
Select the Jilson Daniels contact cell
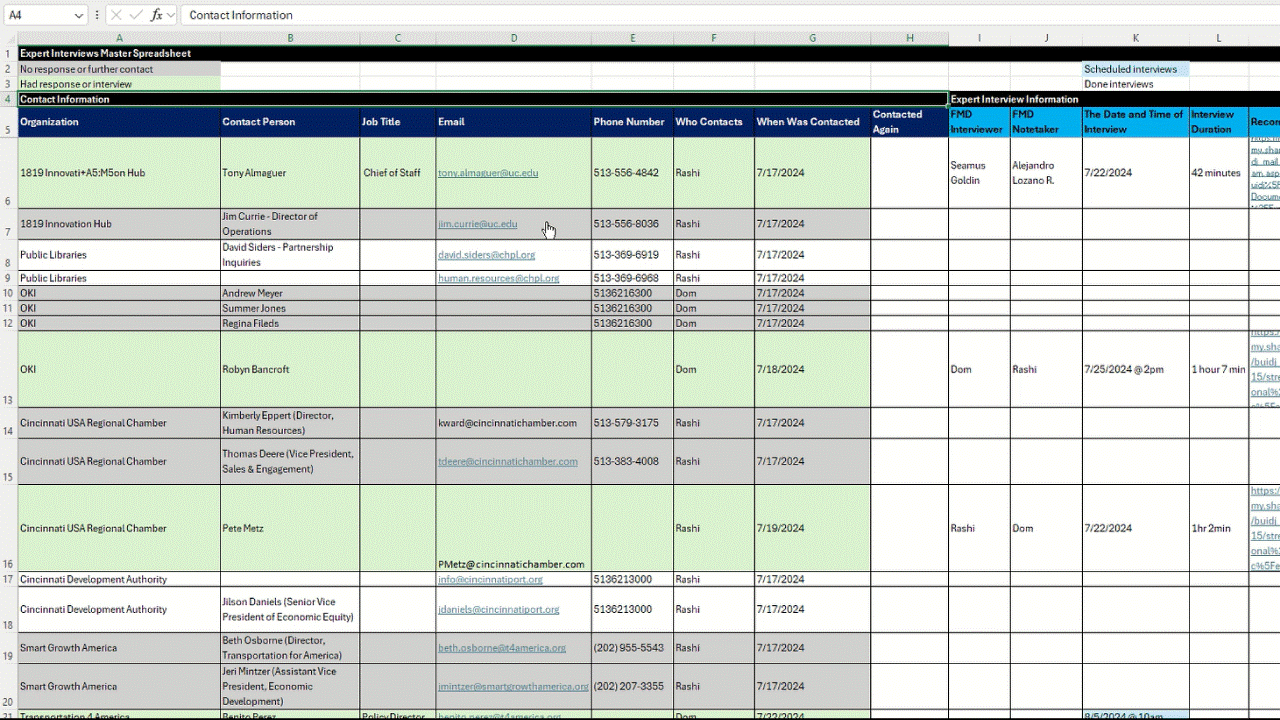[x=290, y=609]
